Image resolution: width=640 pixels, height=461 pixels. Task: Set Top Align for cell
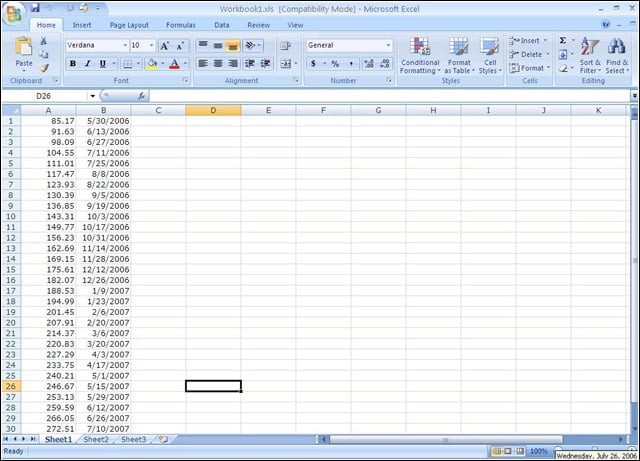pos(203,45)
